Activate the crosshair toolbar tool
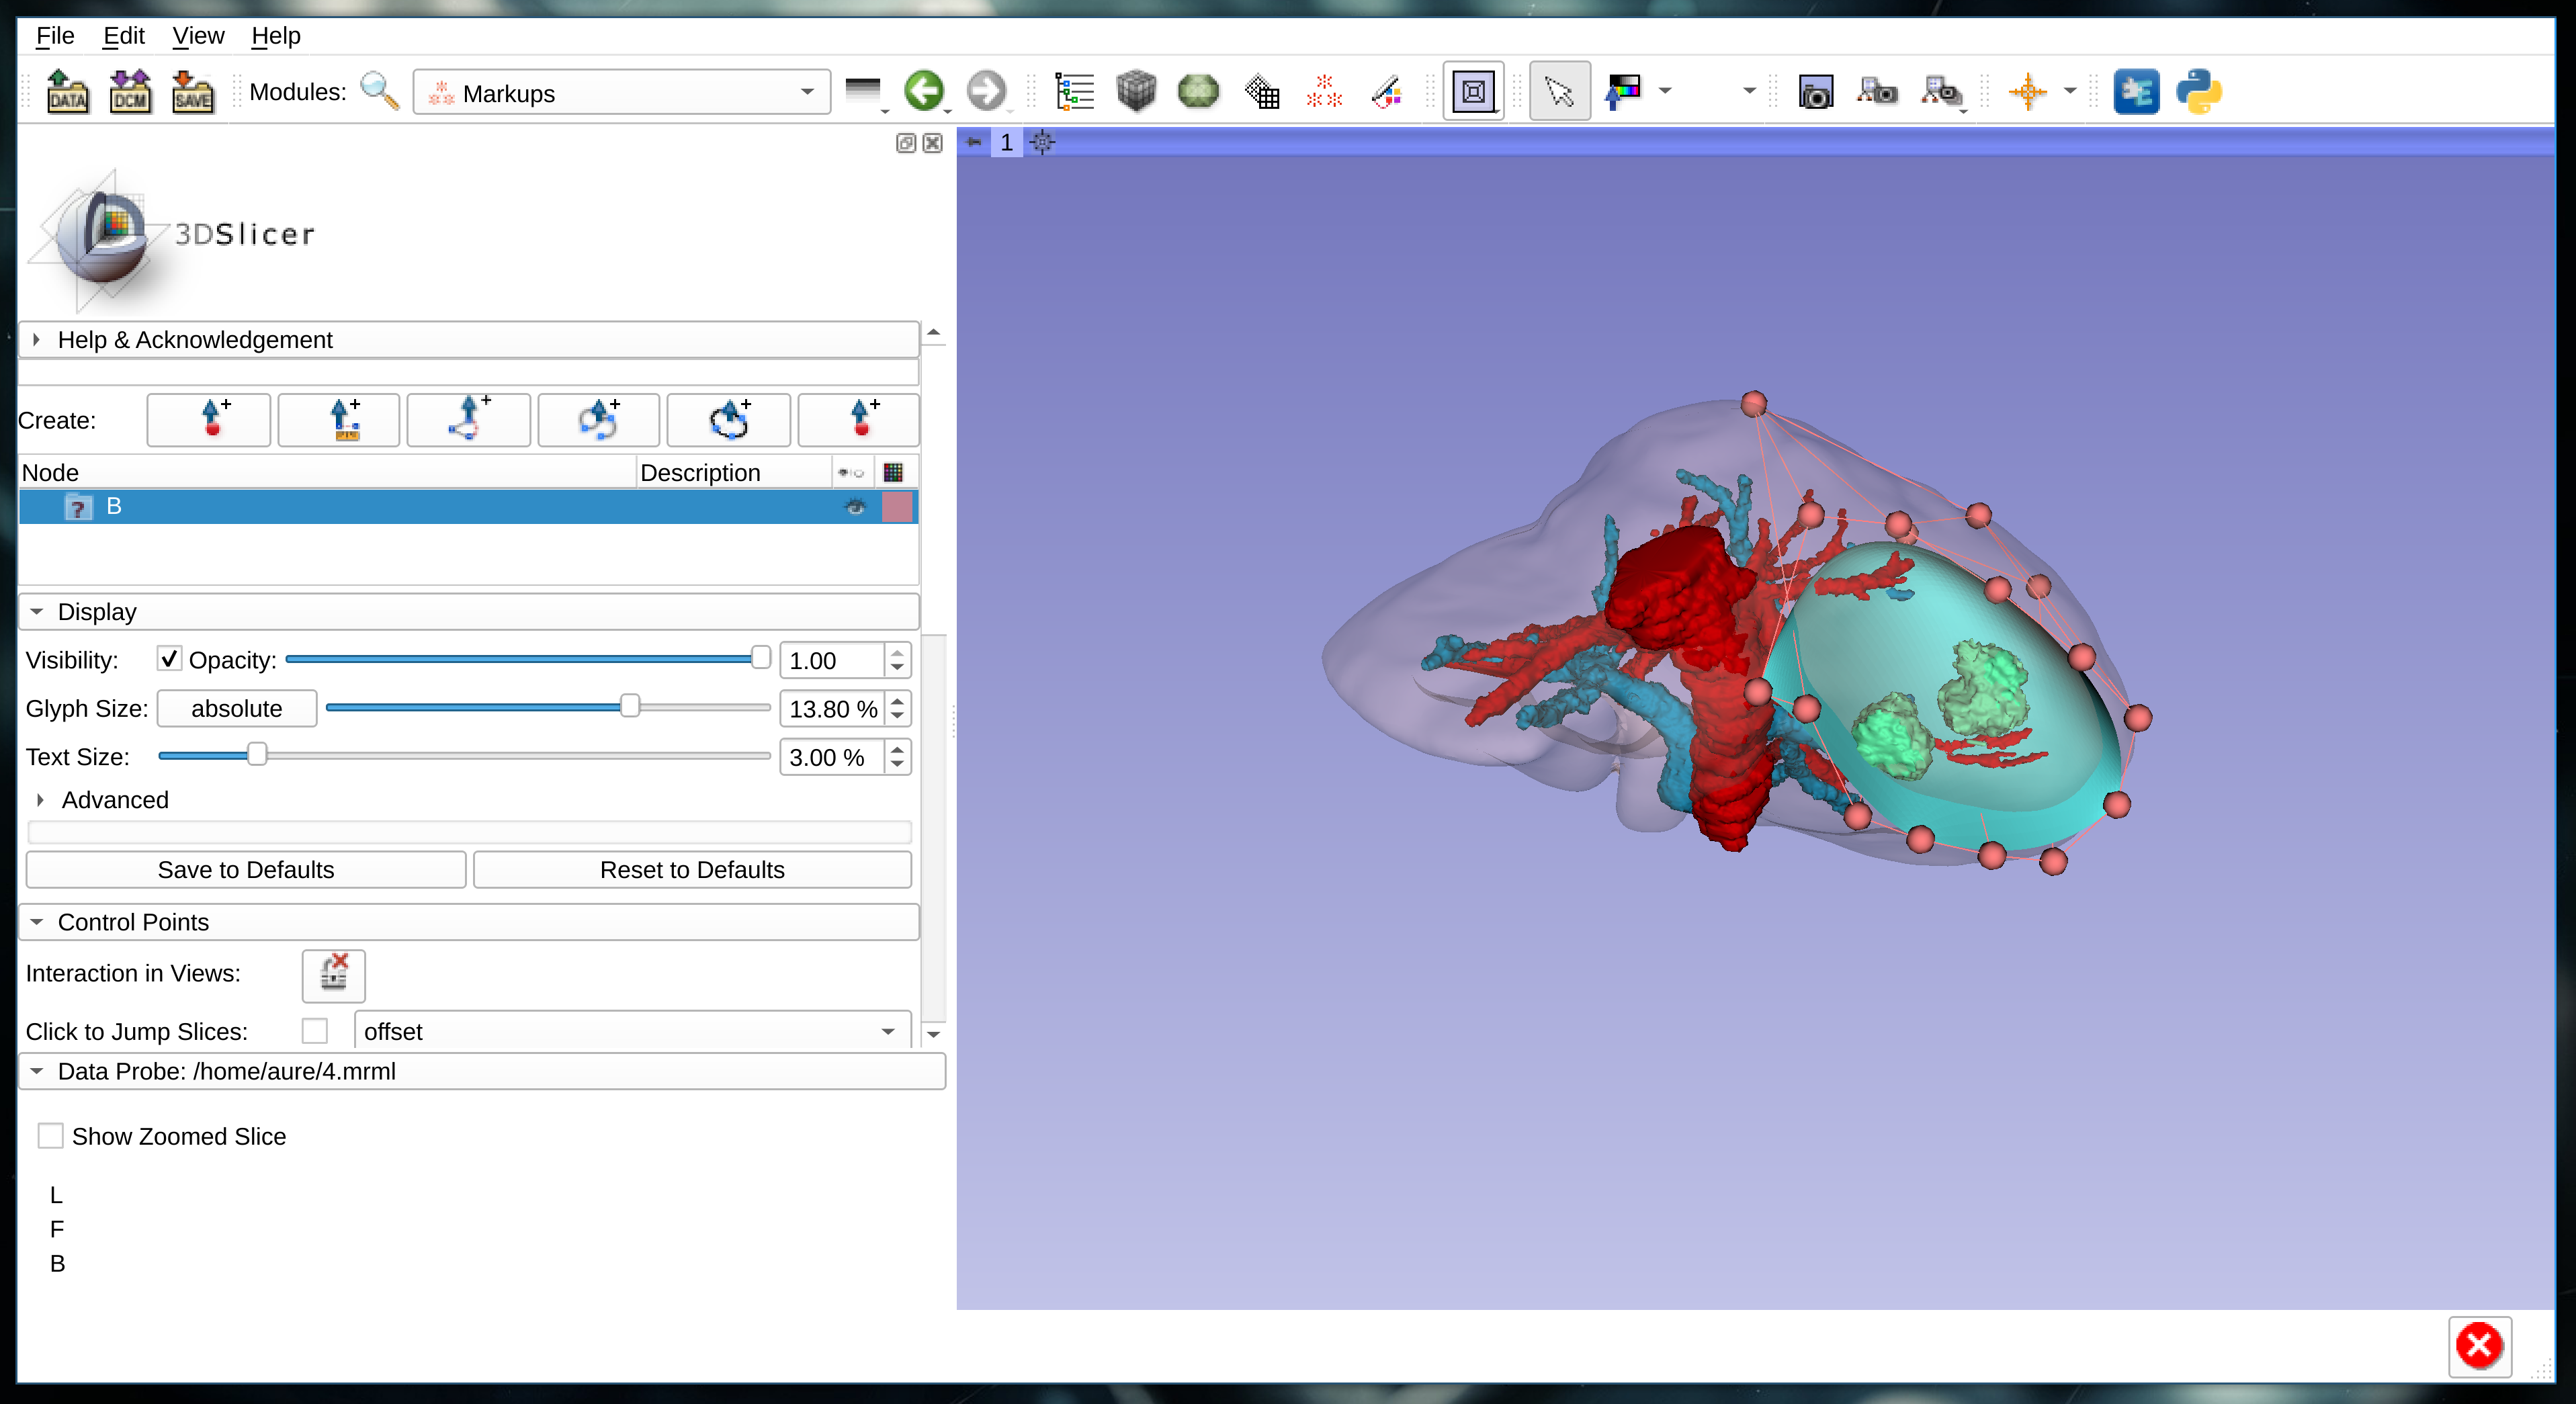The height and width of the screenshot is (1404, 2576). coord(2029,91)
